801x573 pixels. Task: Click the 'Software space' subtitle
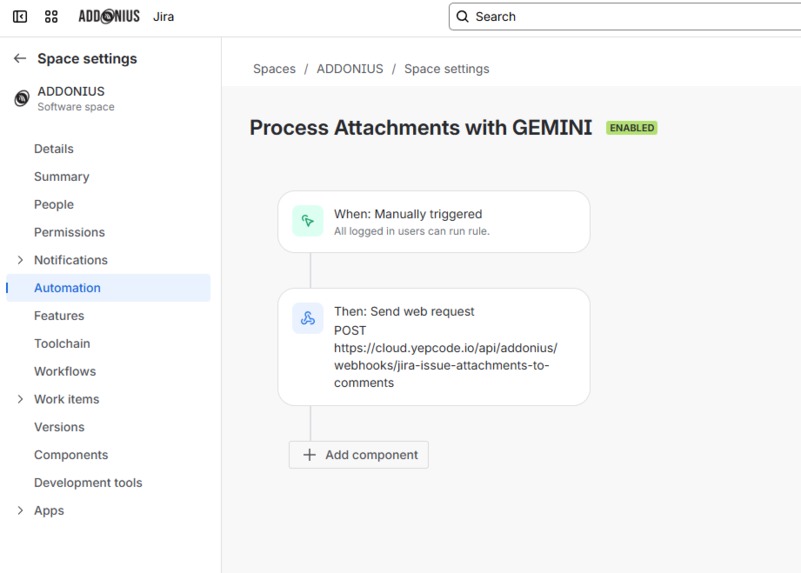(76, 107)
